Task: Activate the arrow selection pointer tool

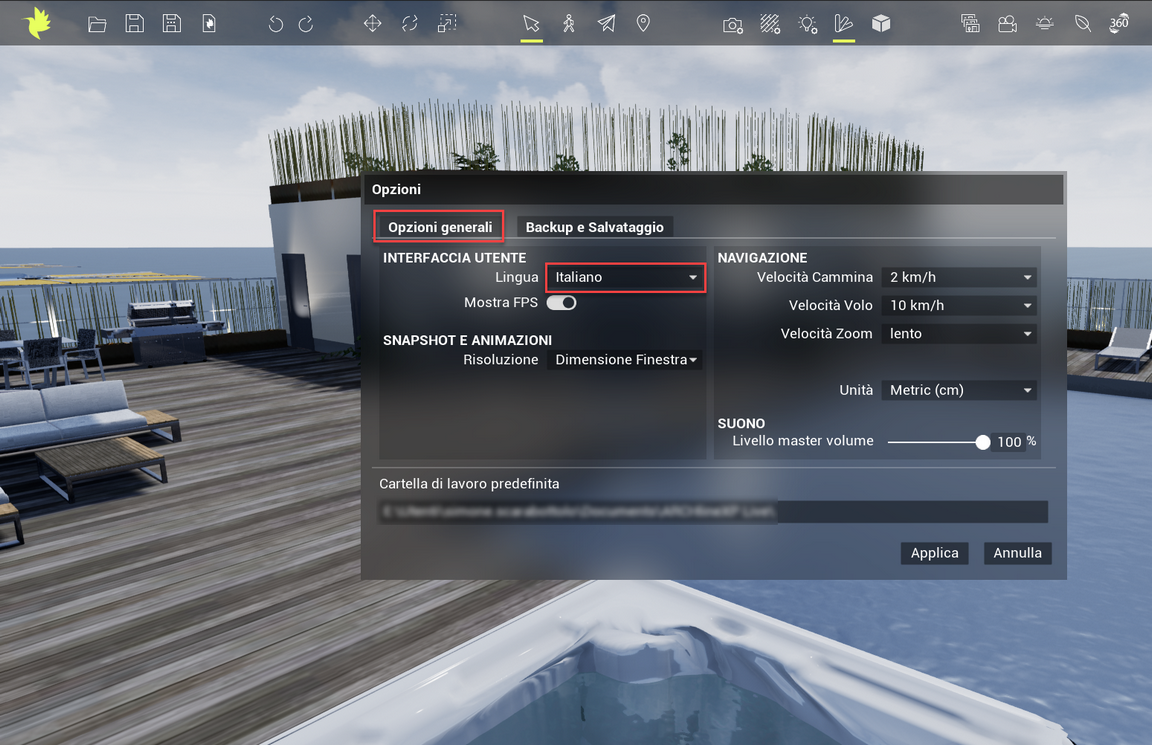Action: click(531, 24)
